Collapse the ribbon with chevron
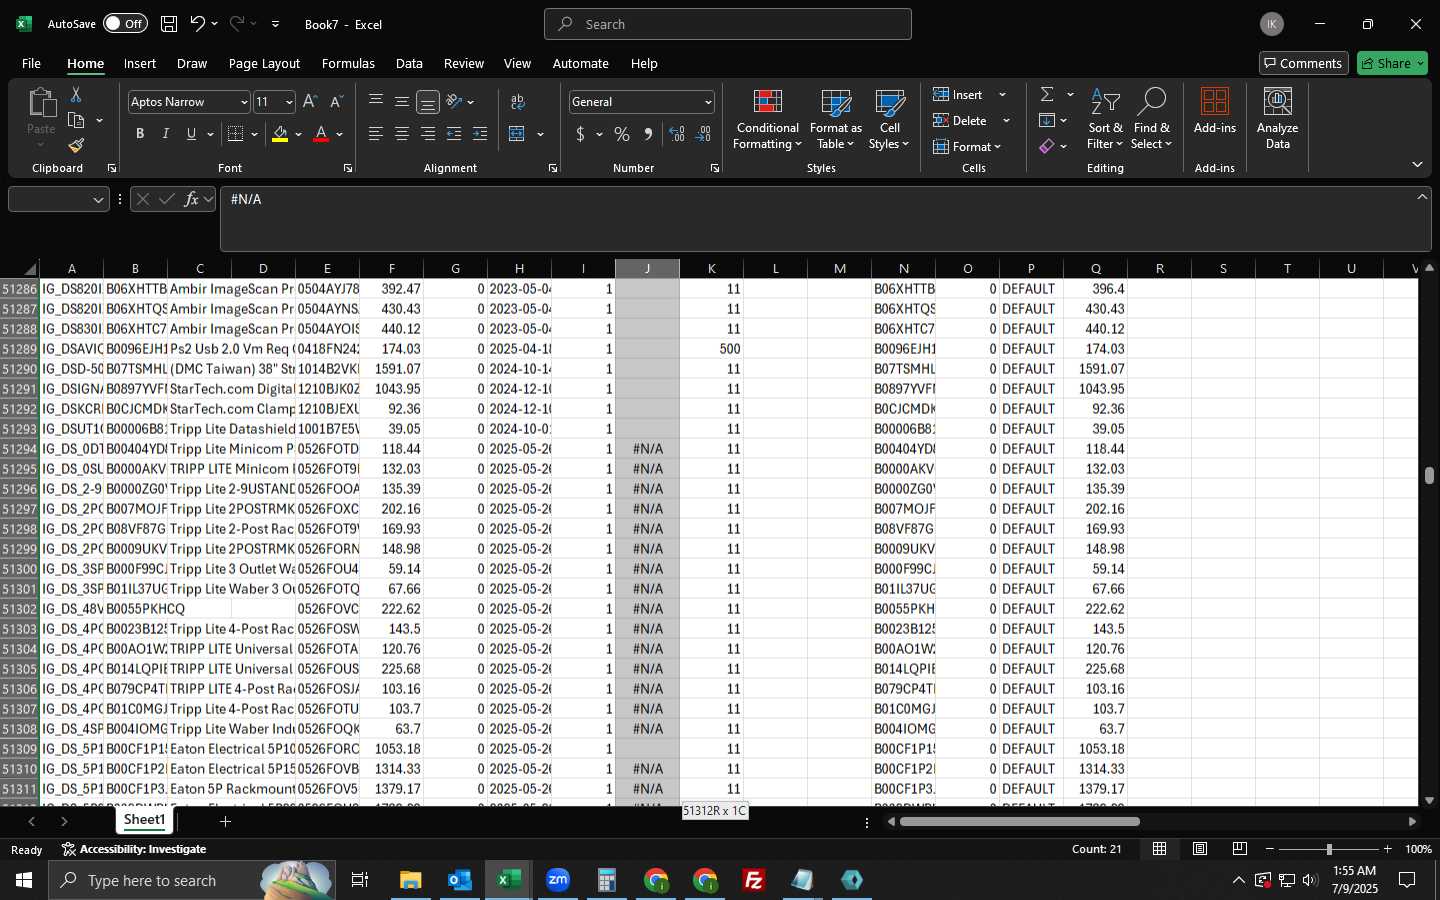The image size is (1440, 900). [1417, 164]
